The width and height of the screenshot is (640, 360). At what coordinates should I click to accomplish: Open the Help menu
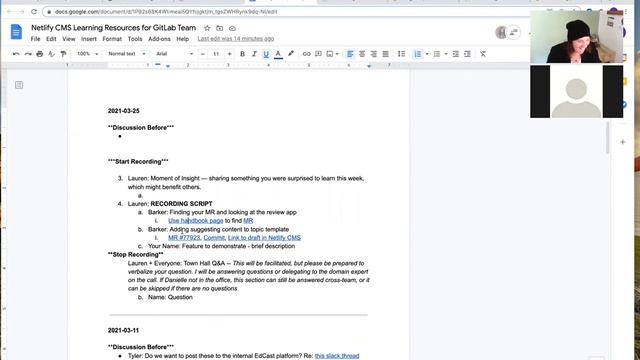tap(182, 39)
